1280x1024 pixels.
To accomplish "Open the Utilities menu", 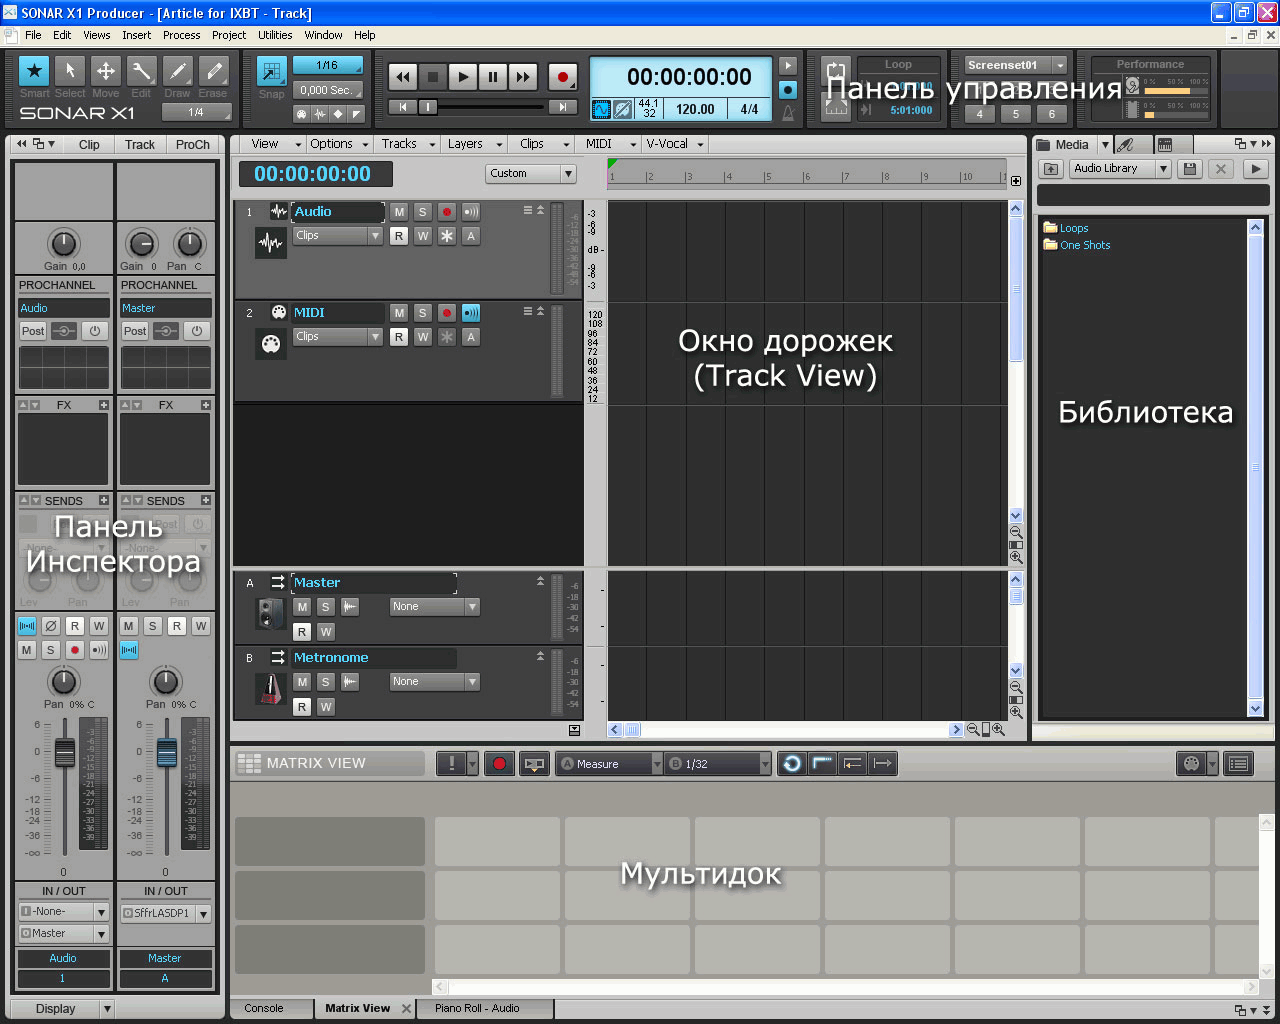I will pyautogui.click(x=275, y=35).
